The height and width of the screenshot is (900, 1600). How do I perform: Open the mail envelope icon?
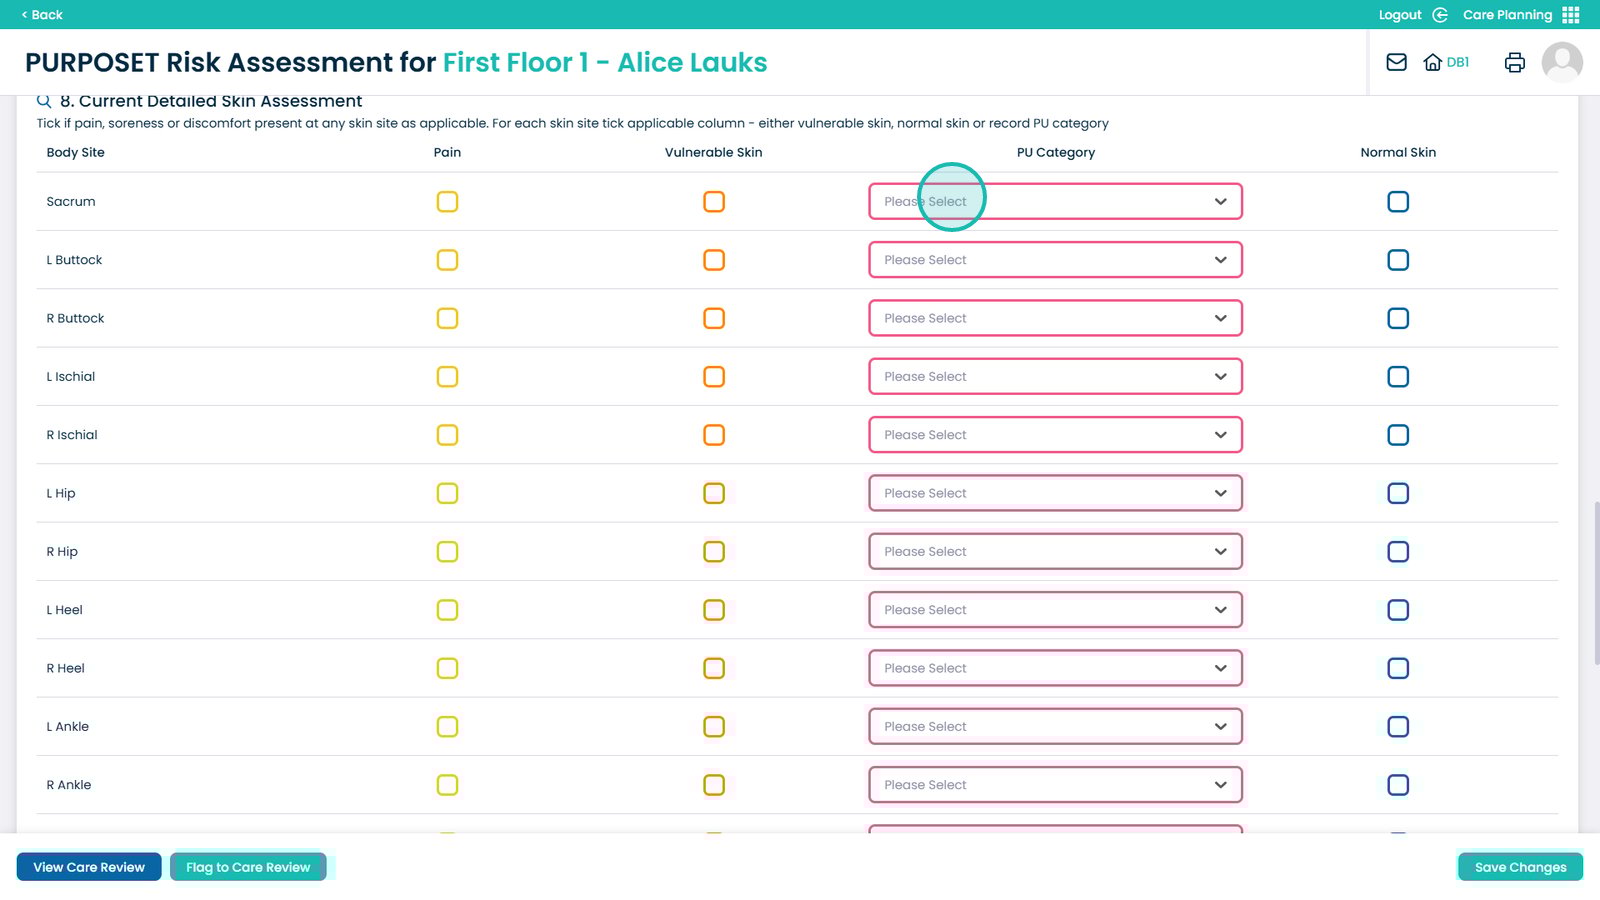click(1396, 62)
